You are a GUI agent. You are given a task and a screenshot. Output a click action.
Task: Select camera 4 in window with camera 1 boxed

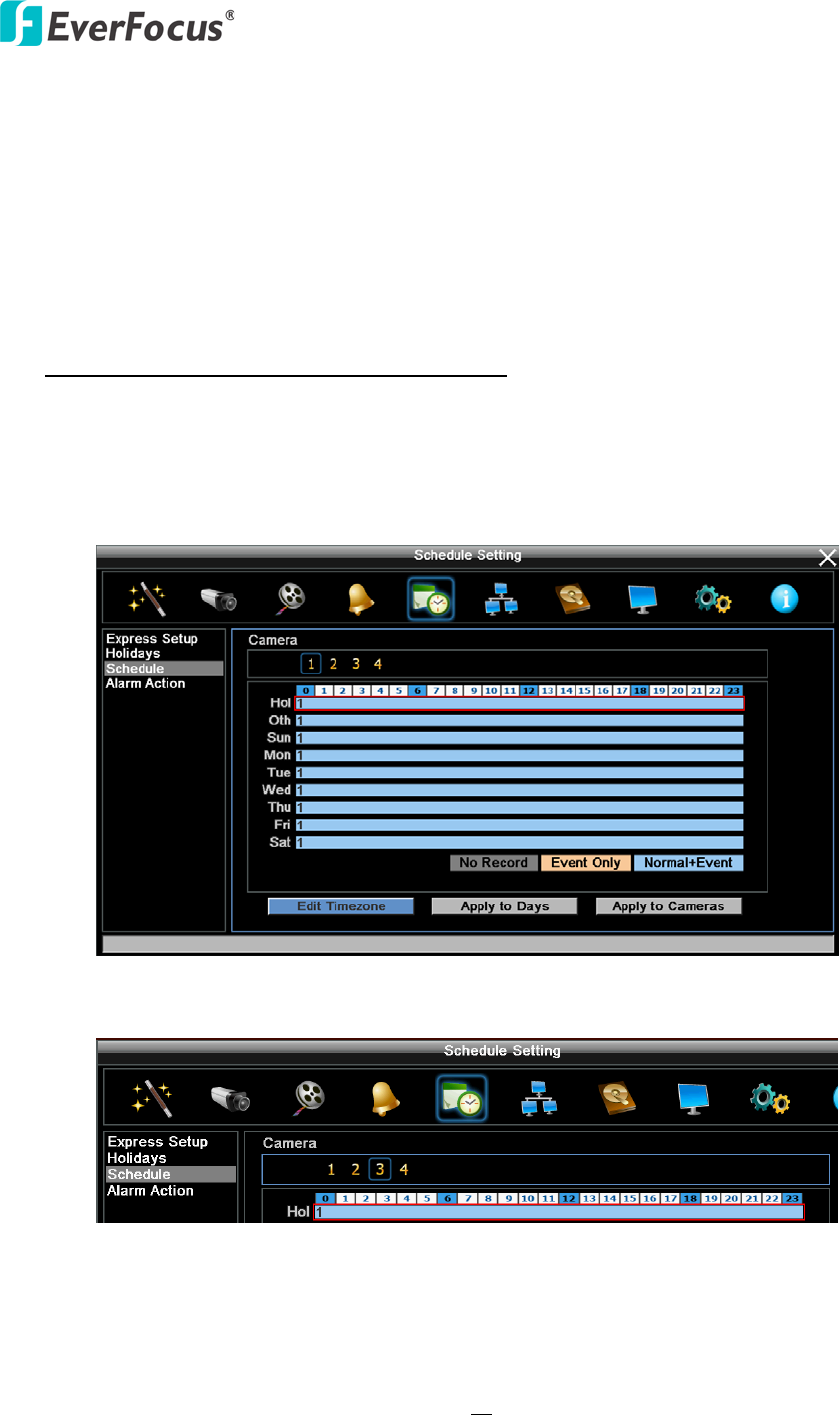377,663
